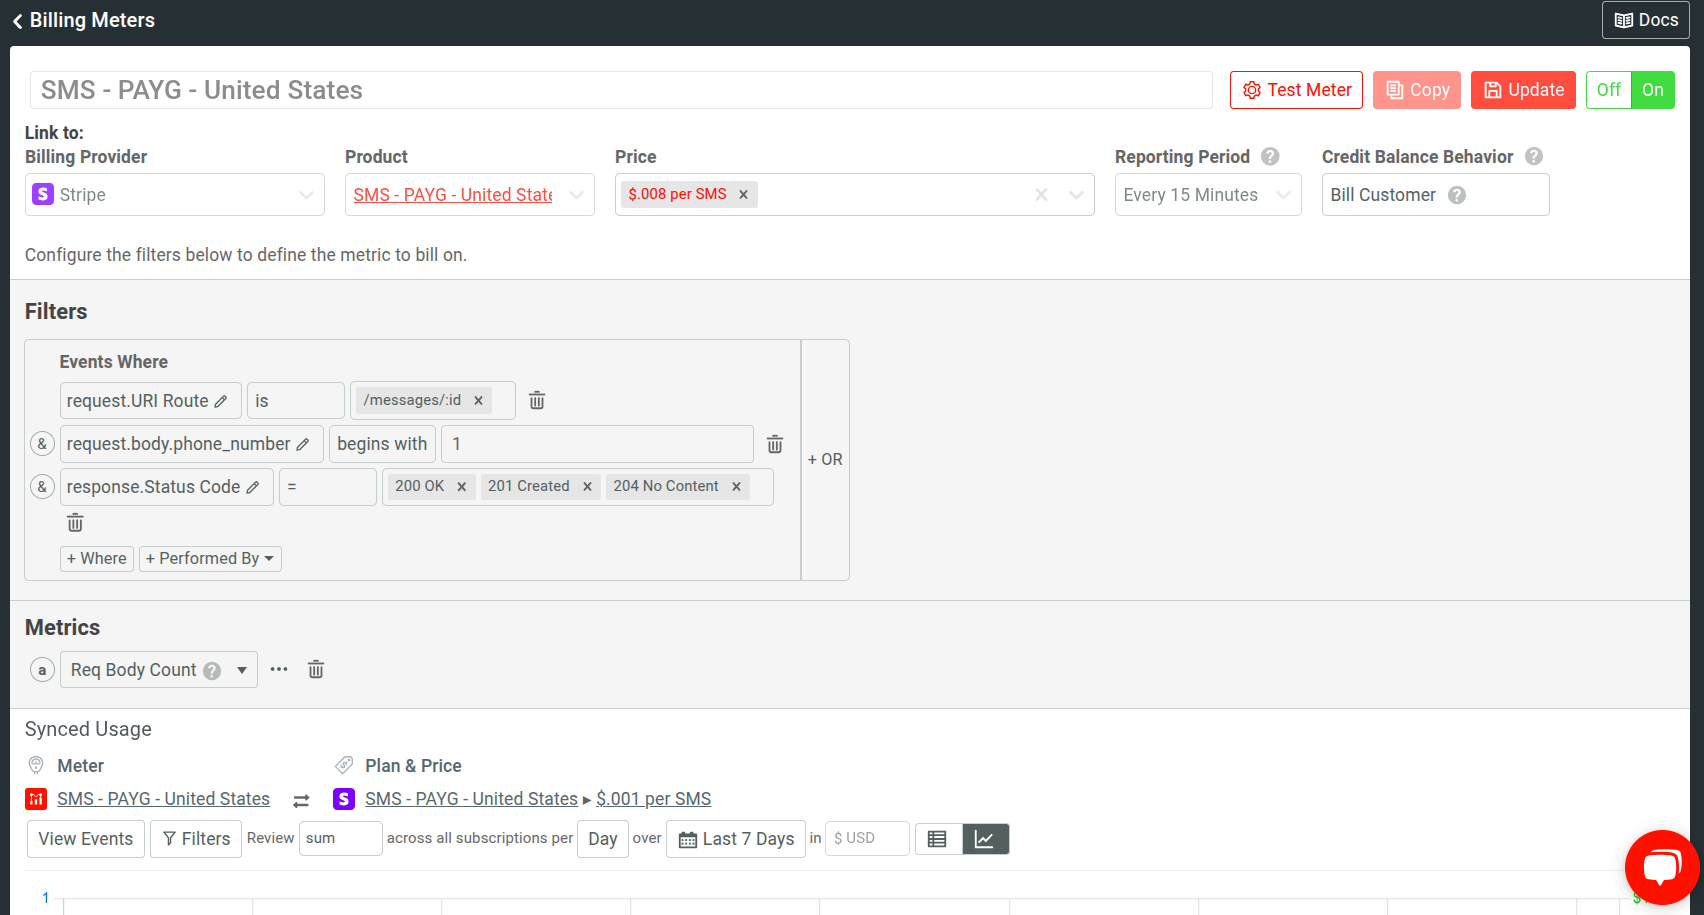Screen dimensions: 1704x915
Task: Open the chat widget bubble at bottom right
Action: (1662, 867)
